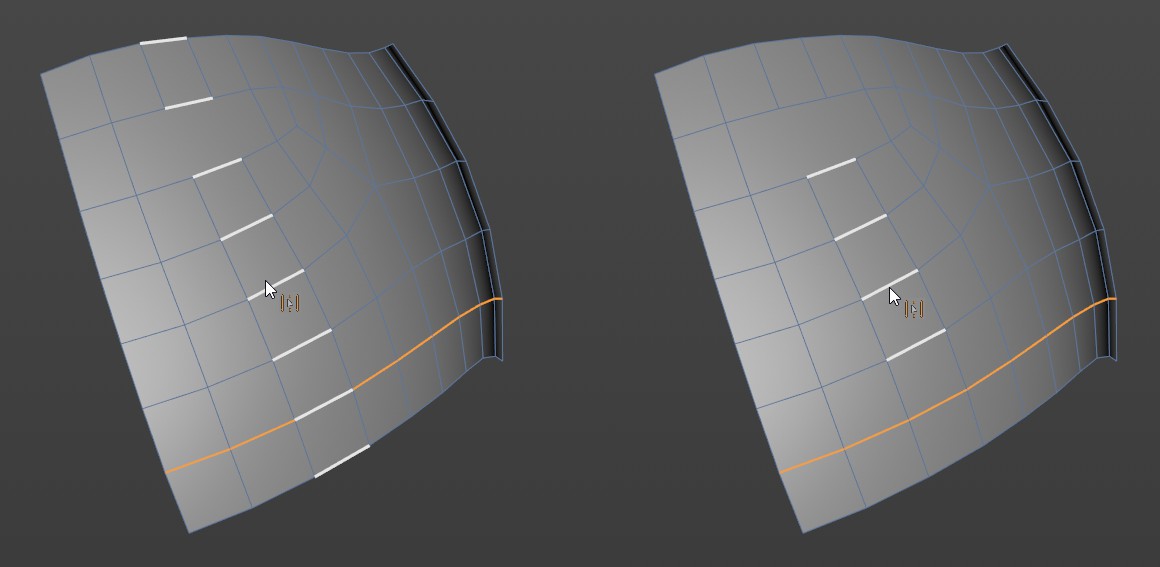The width and height of the screenshot is (1160, 567).
Task: Pick second white edge from top, left mesh
Action: click(189, 103)
